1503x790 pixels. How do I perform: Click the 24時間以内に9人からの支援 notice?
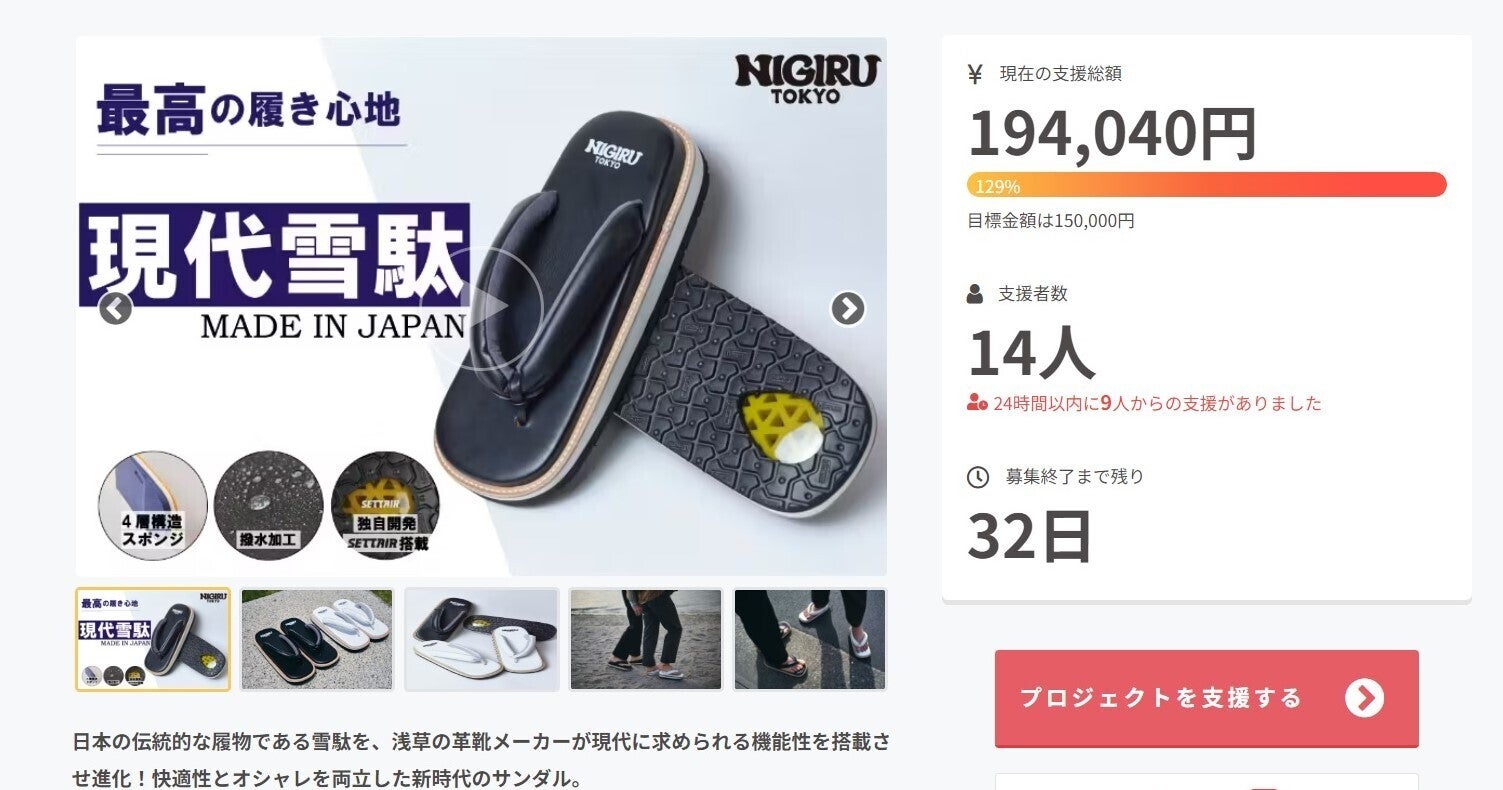coord(1157,403)
